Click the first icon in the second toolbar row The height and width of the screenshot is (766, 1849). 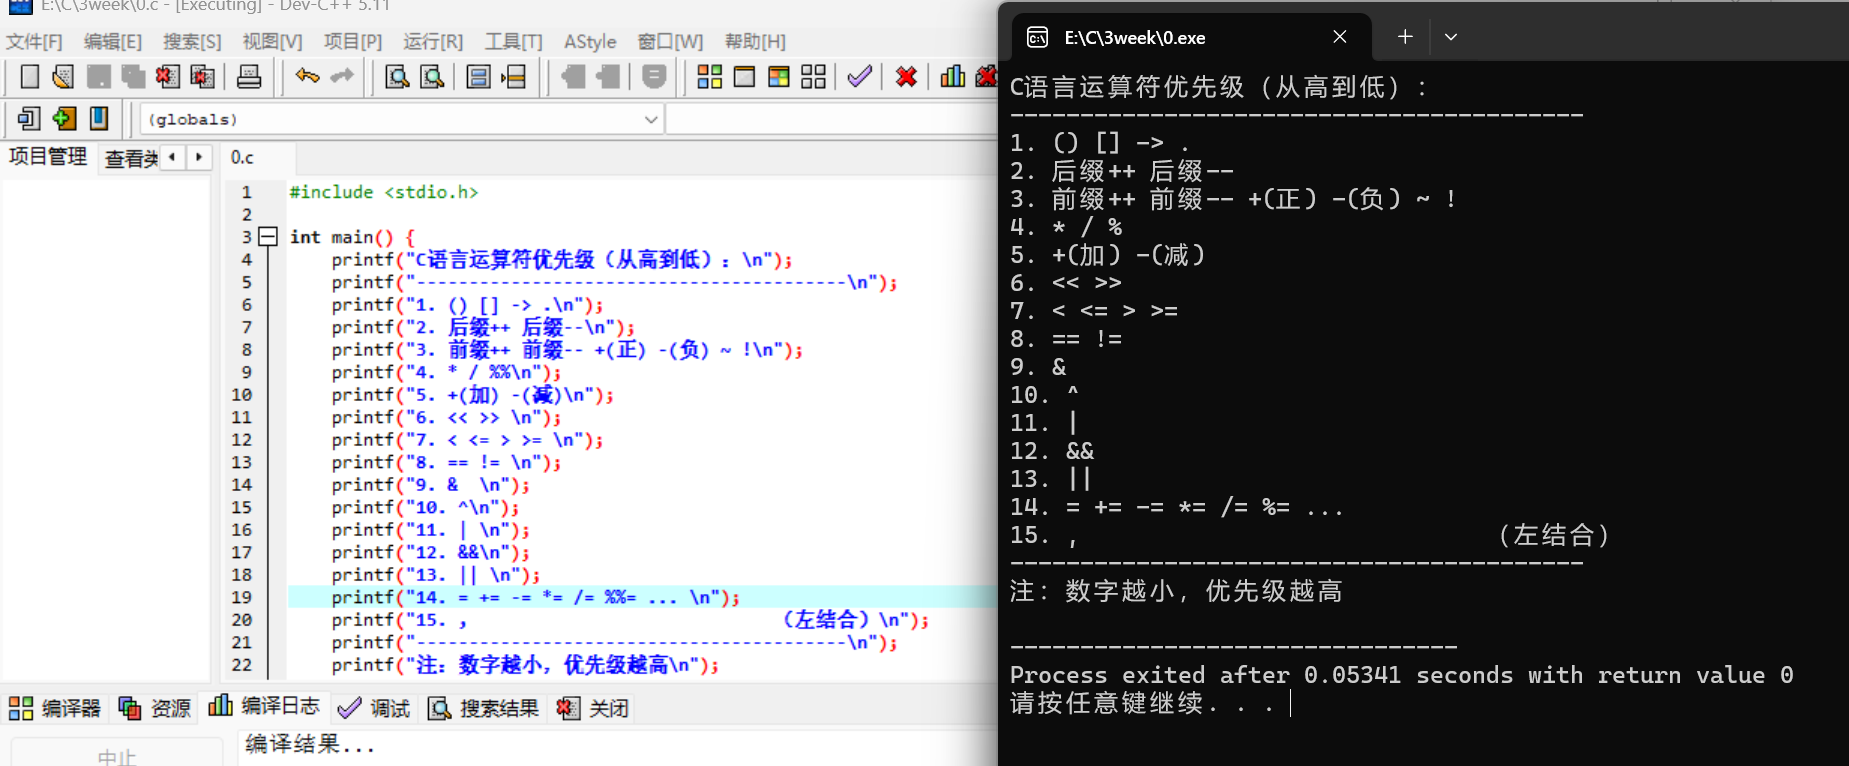pos(29,118)
